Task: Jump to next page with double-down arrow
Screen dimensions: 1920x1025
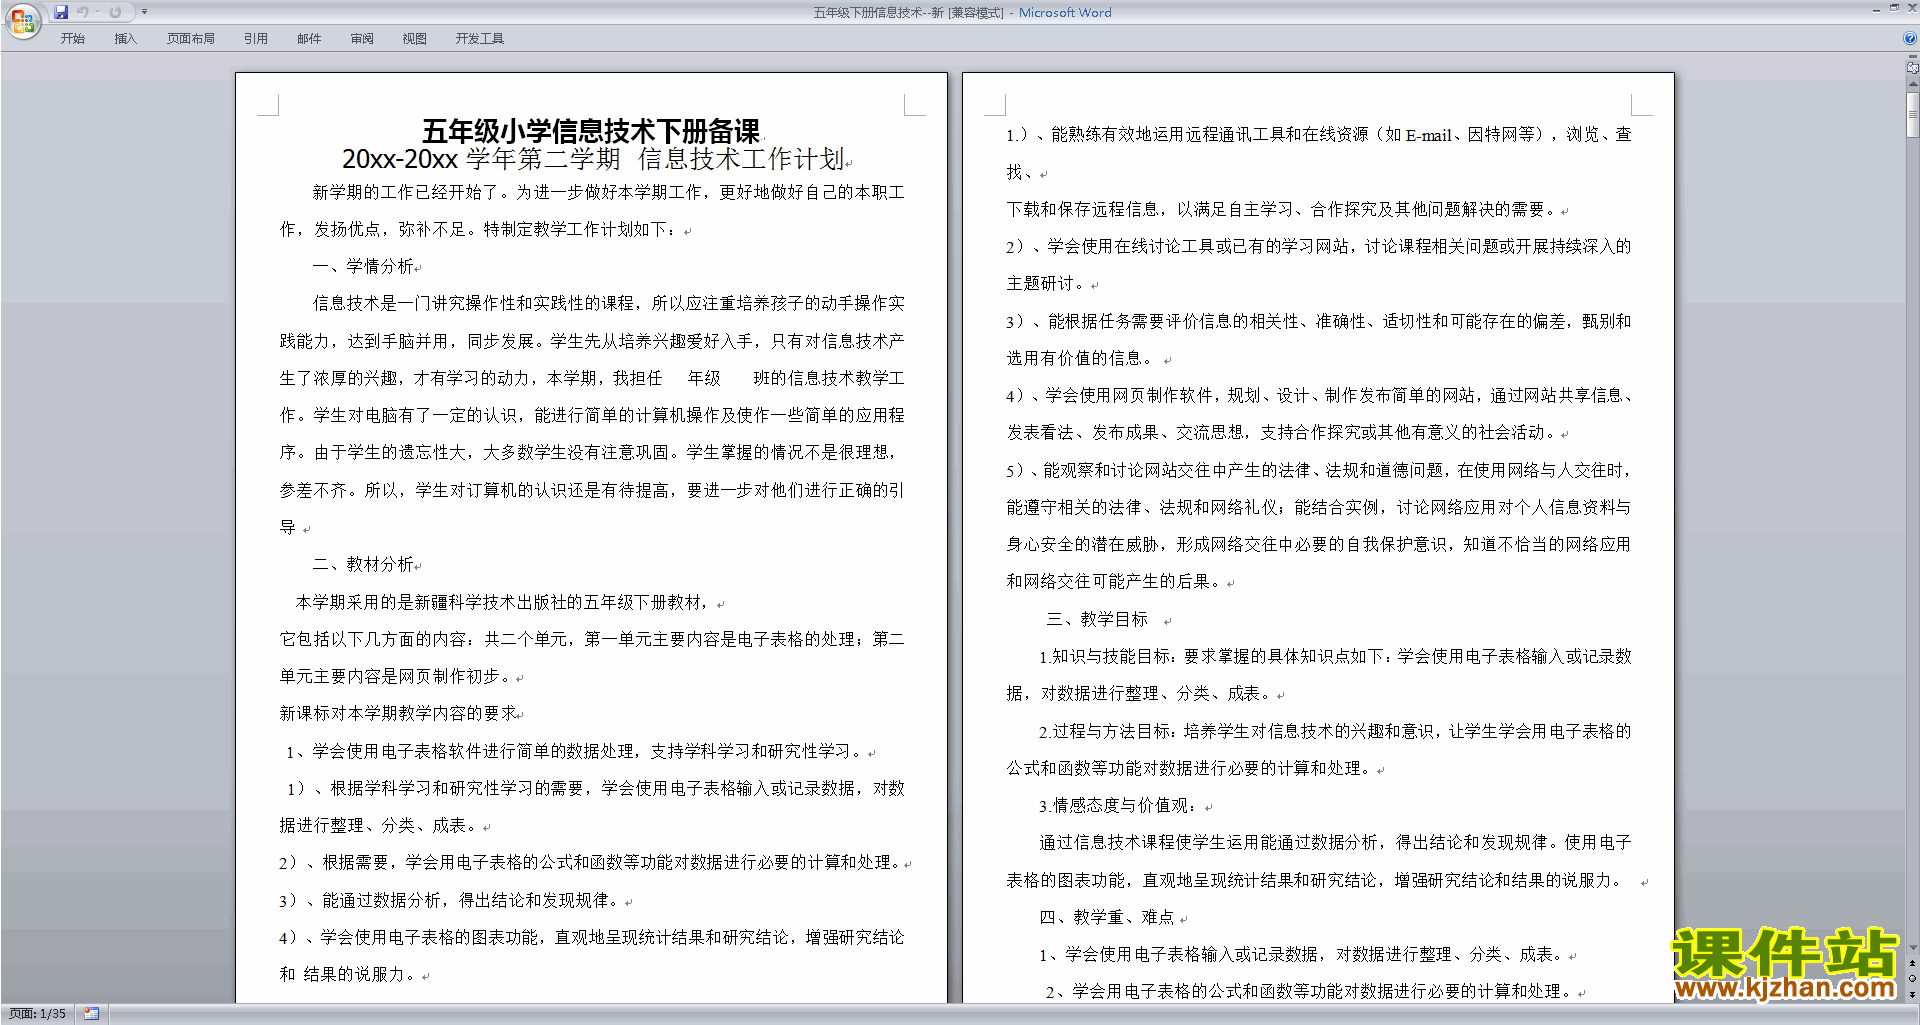Action: tap(1912, 994)
